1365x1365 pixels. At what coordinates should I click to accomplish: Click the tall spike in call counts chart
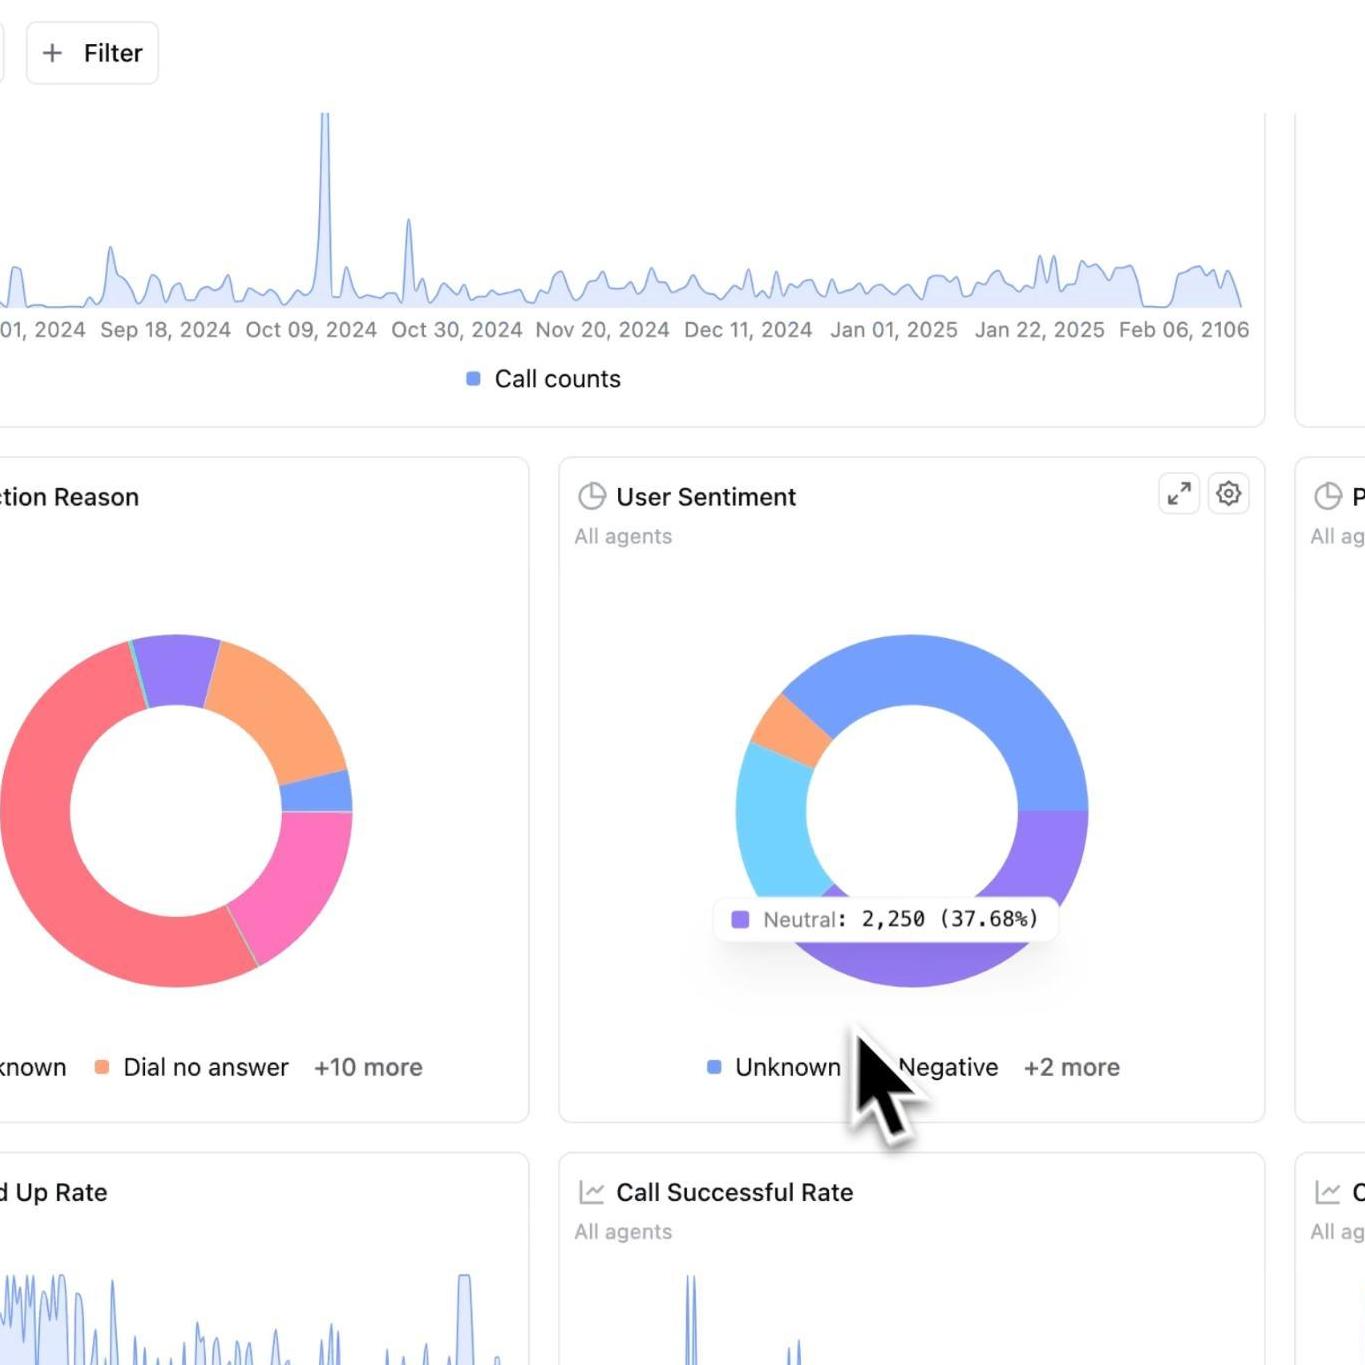325,200
